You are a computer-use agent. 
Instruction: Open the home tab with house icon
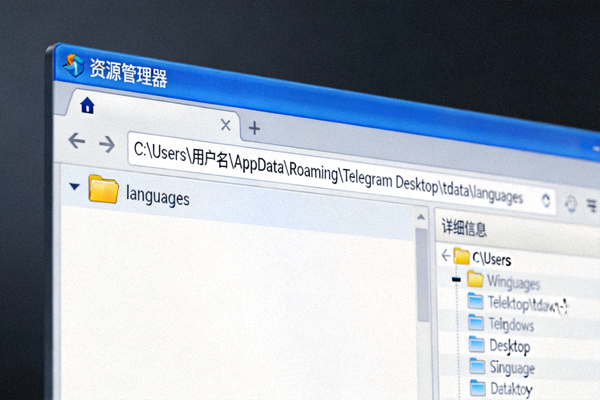pyautogui.click(x=88, y=106)
